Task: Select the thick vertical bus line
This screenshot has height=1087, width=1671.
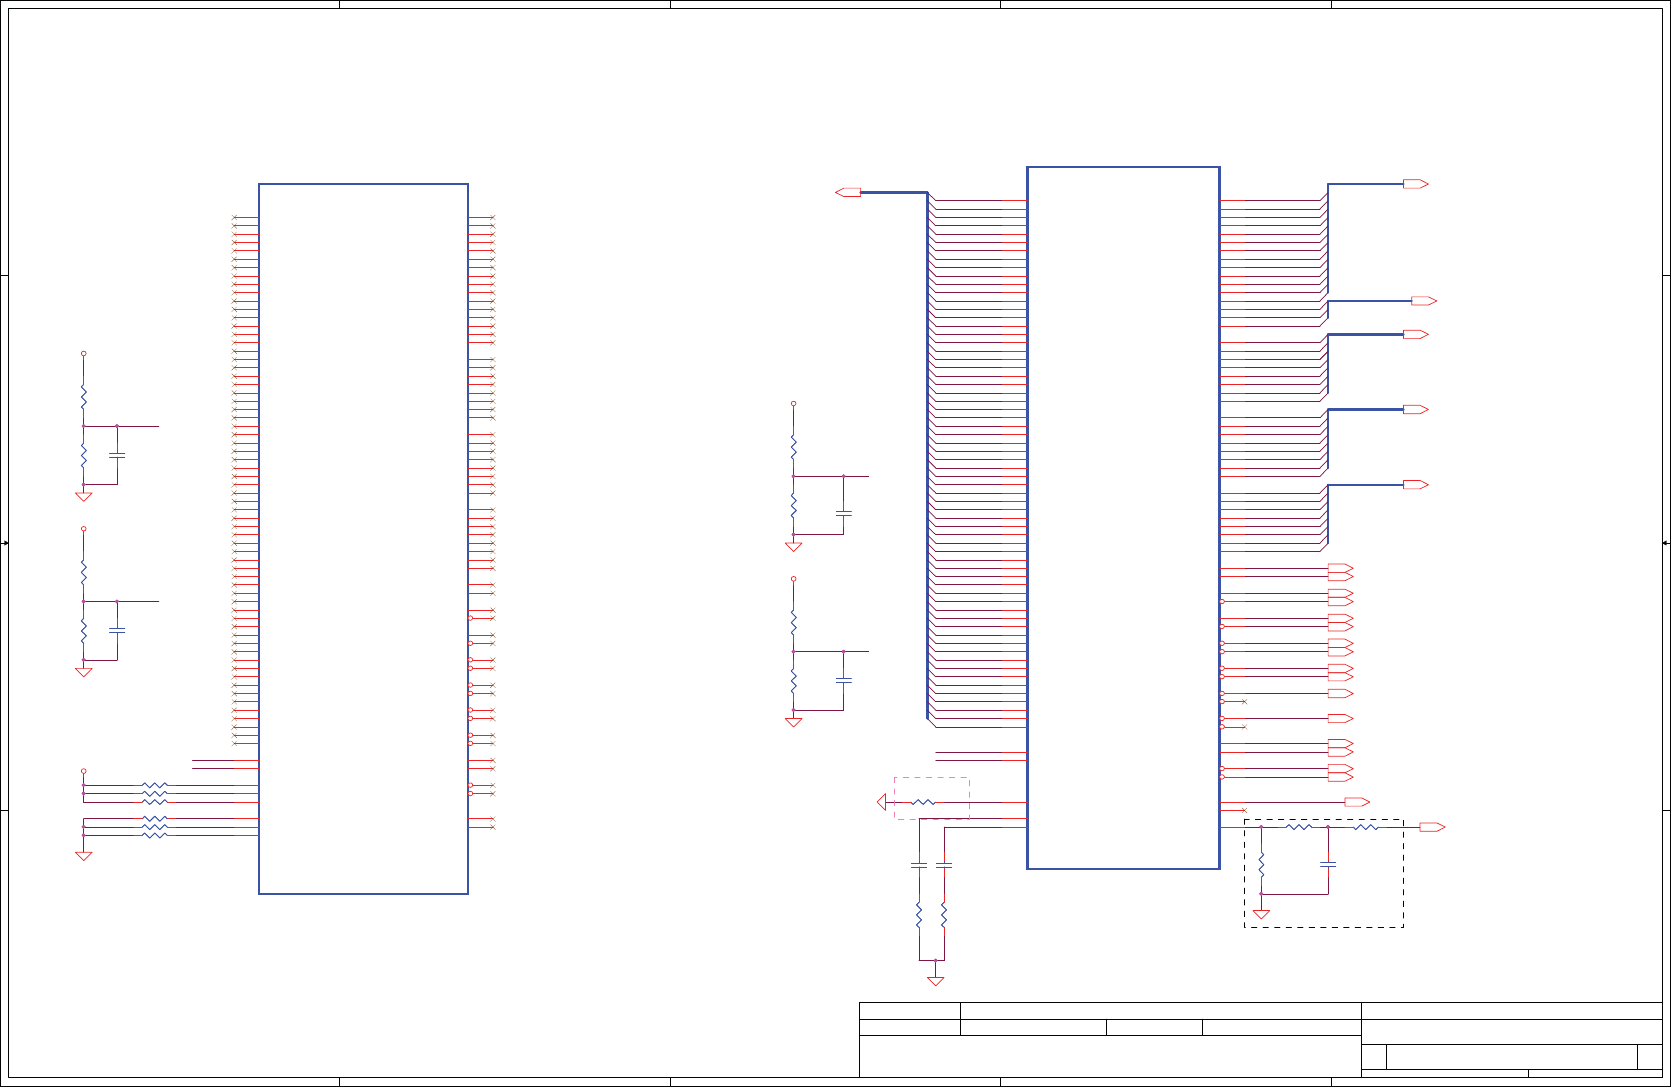Action: (928, 455)
